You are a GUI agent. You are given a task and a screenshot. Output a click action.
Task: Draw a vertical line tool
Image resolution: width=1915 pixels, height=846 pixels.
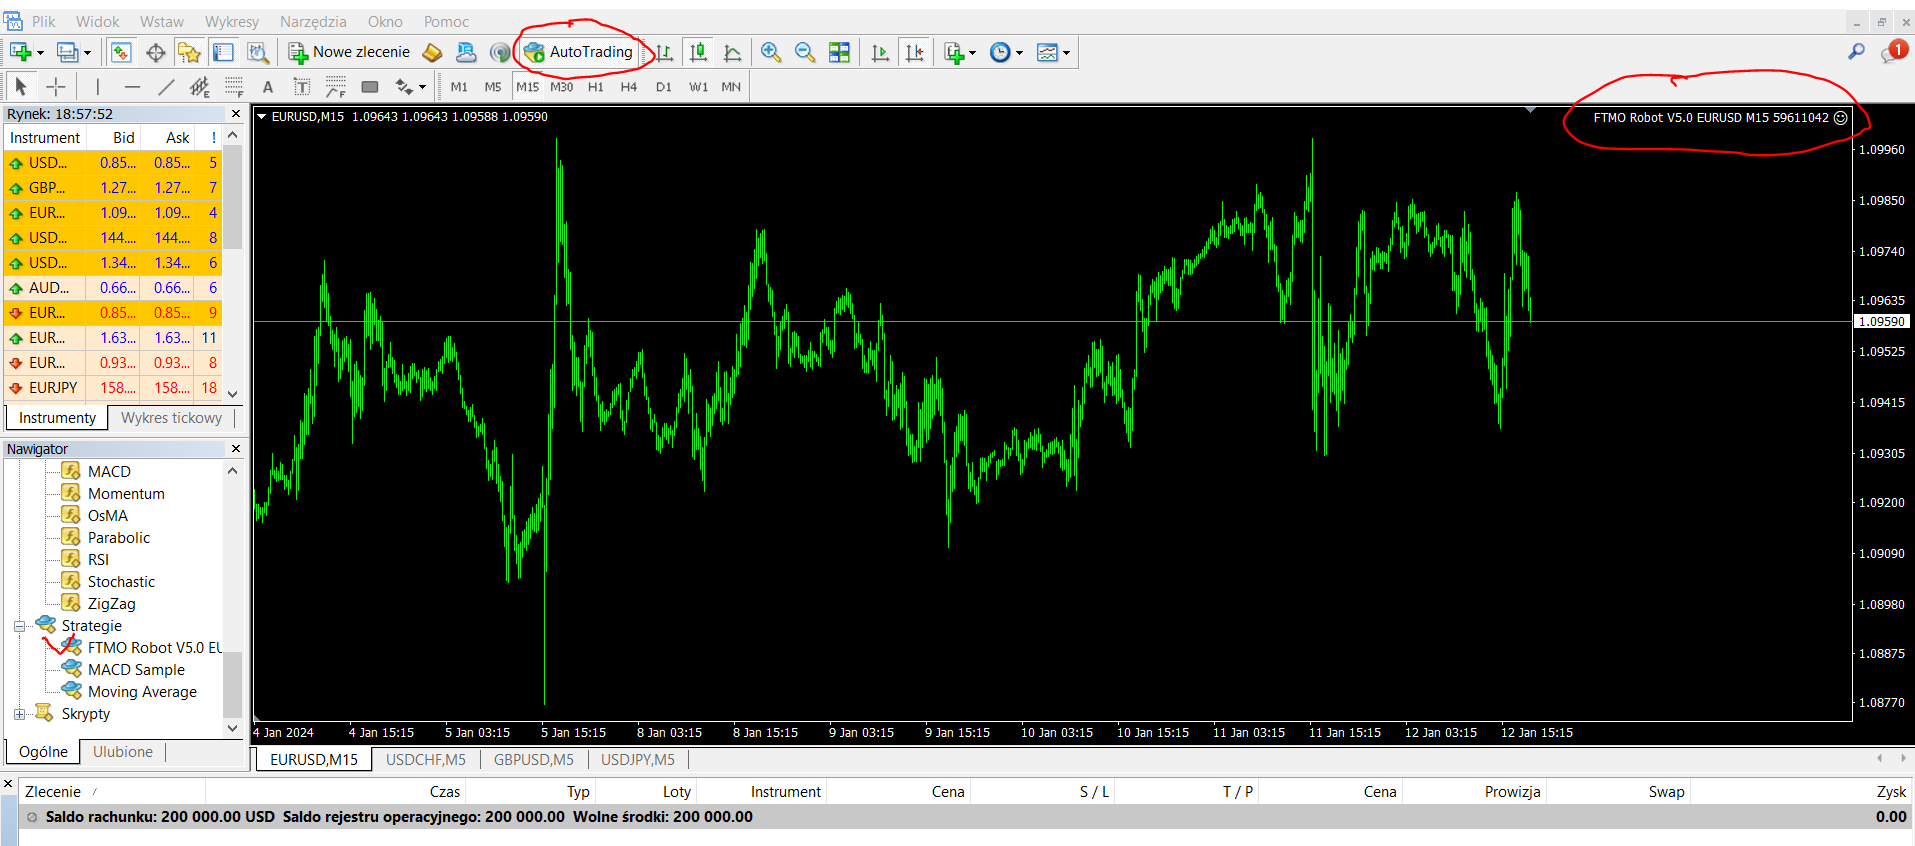point(97,87)
